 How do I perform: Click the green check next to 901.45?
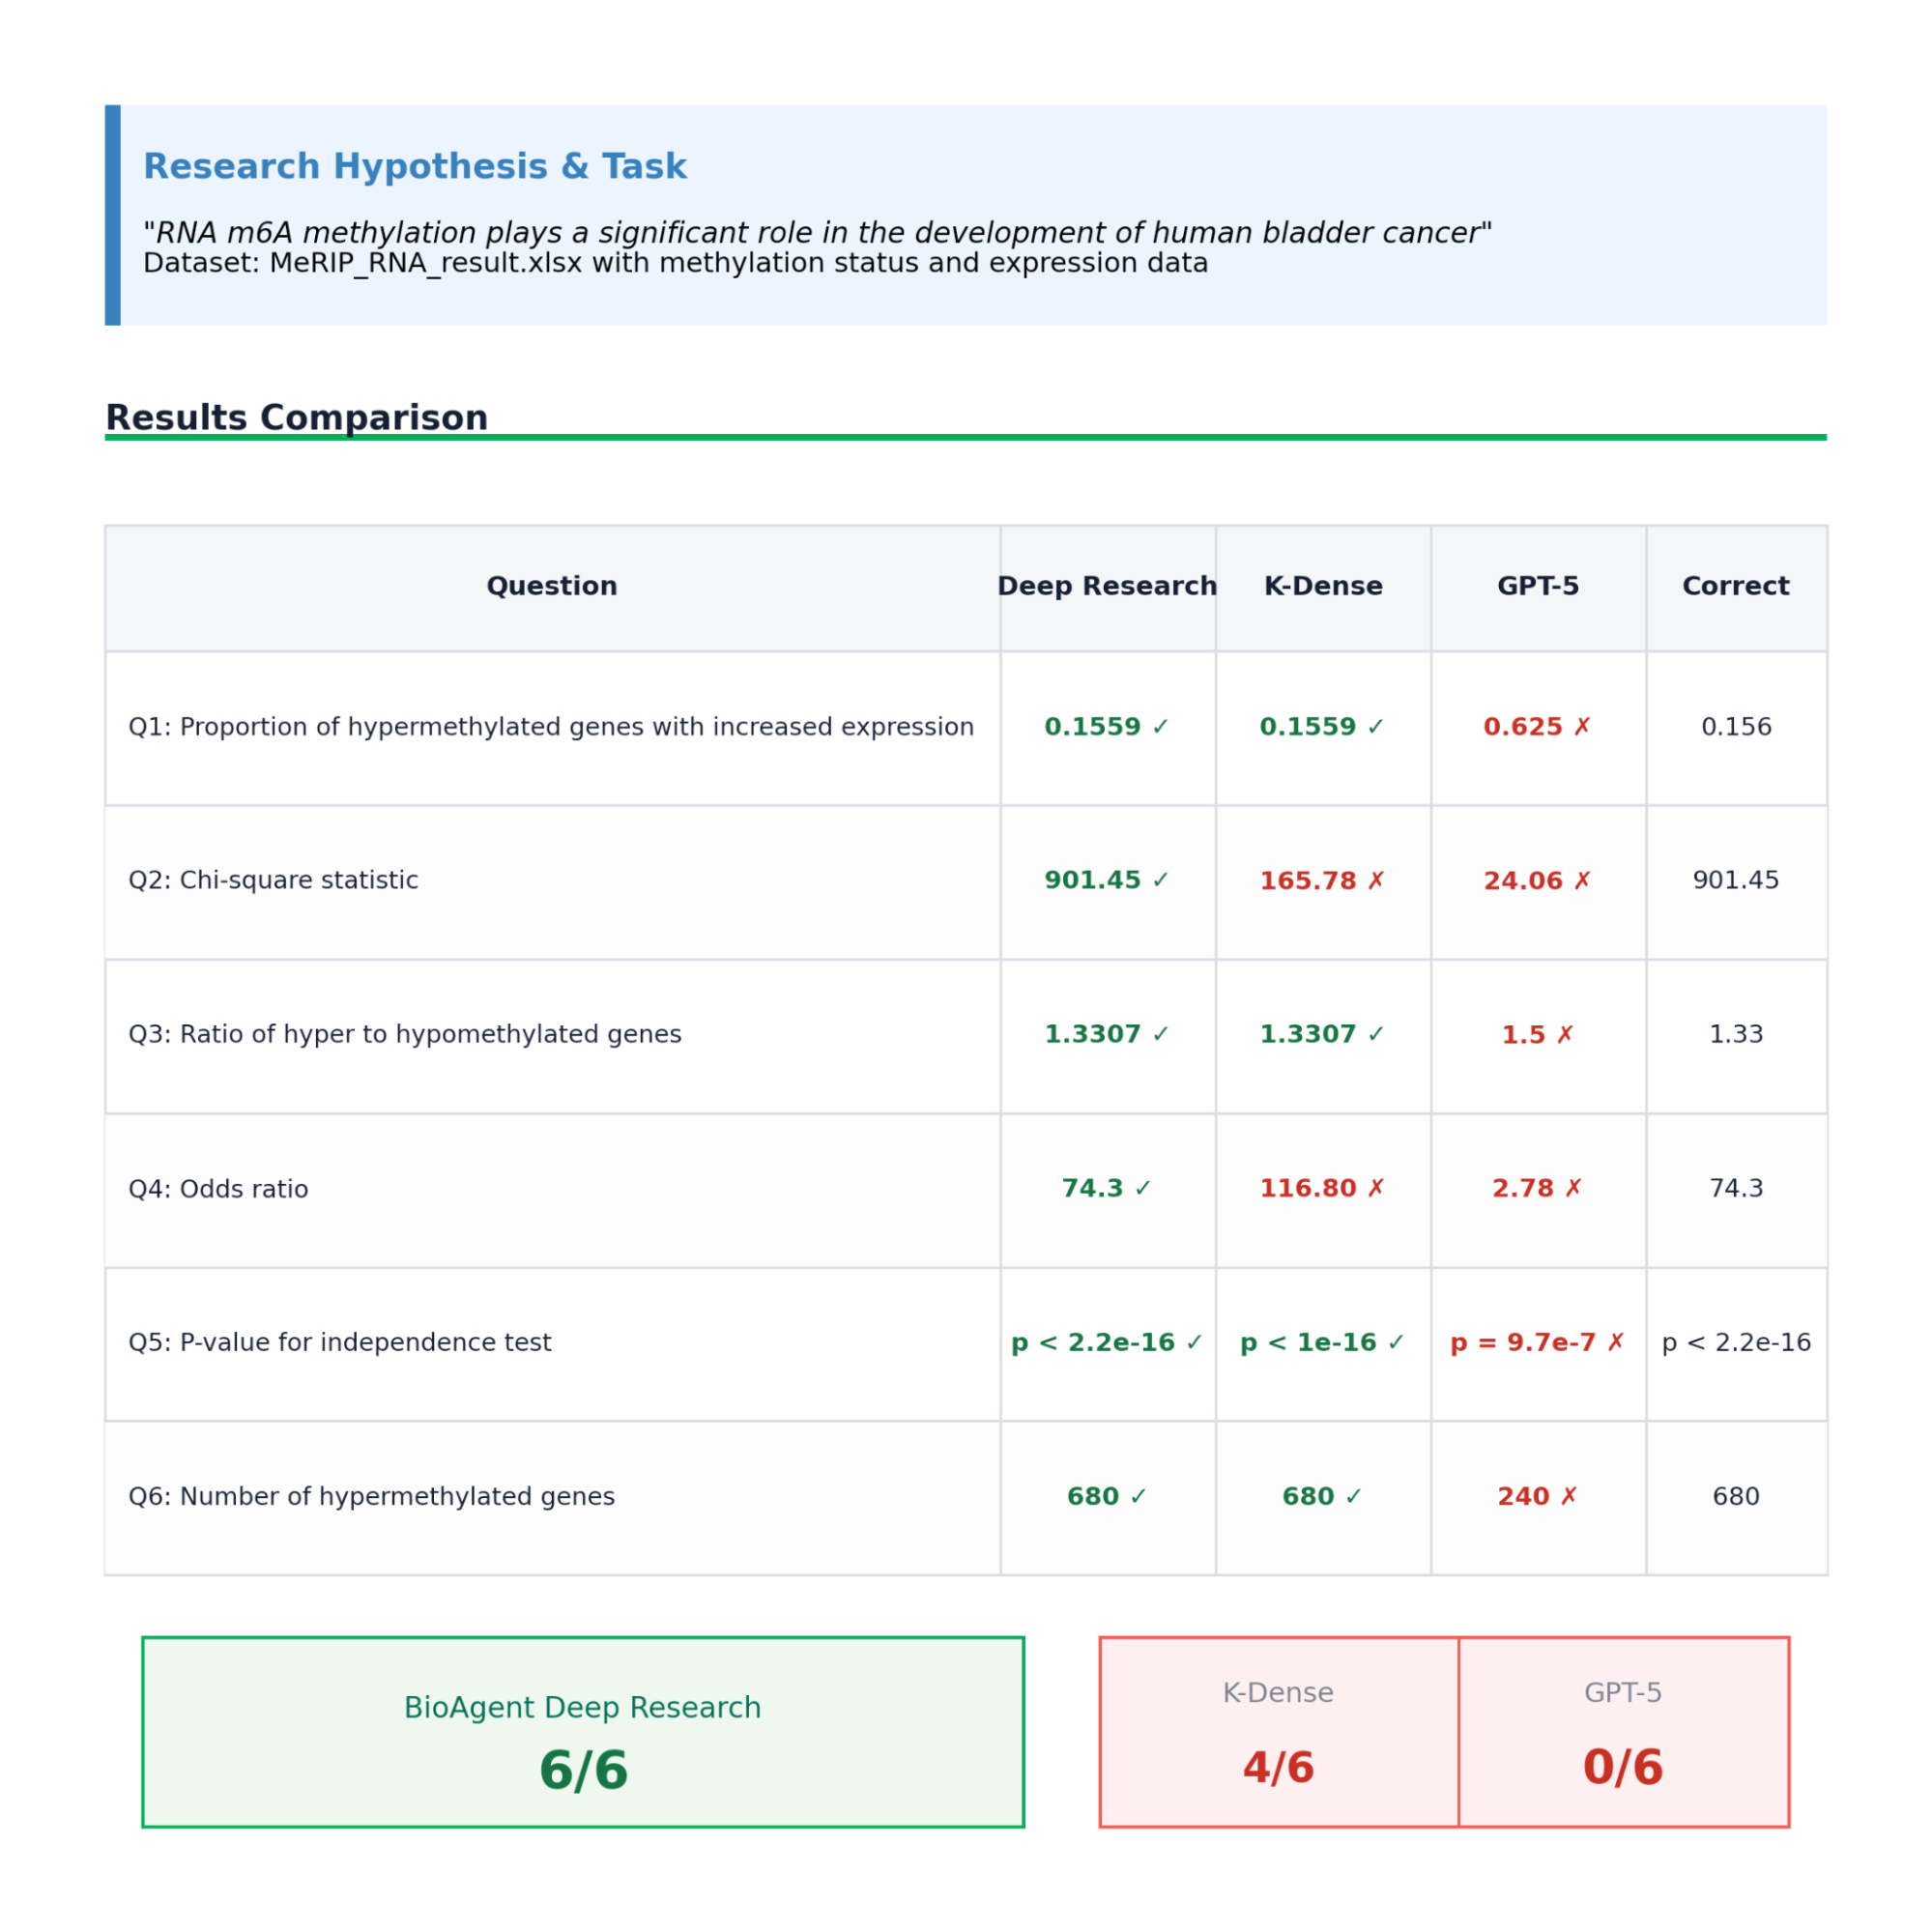(1160, 881)
